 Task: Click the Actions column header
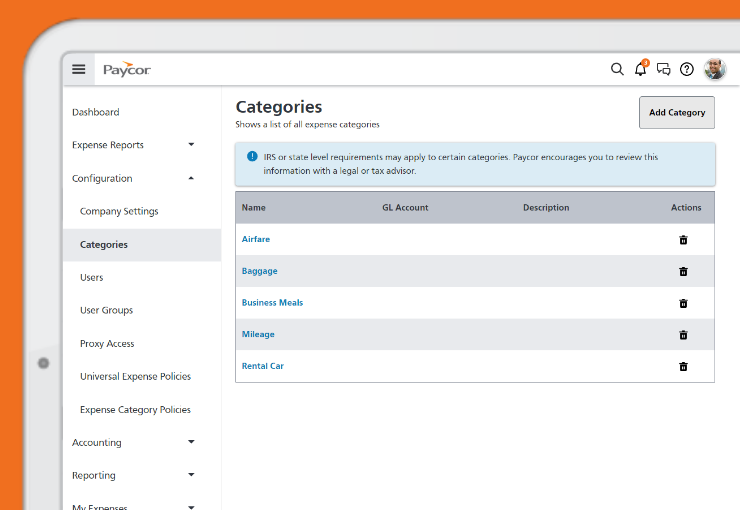686,208
